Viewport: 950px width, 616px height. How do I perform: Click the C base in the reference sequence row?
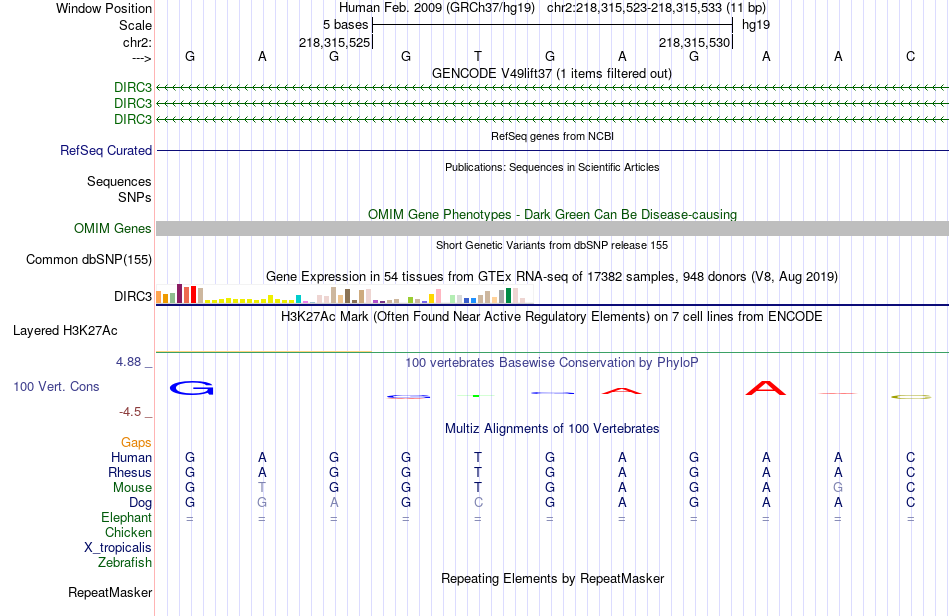910,56
